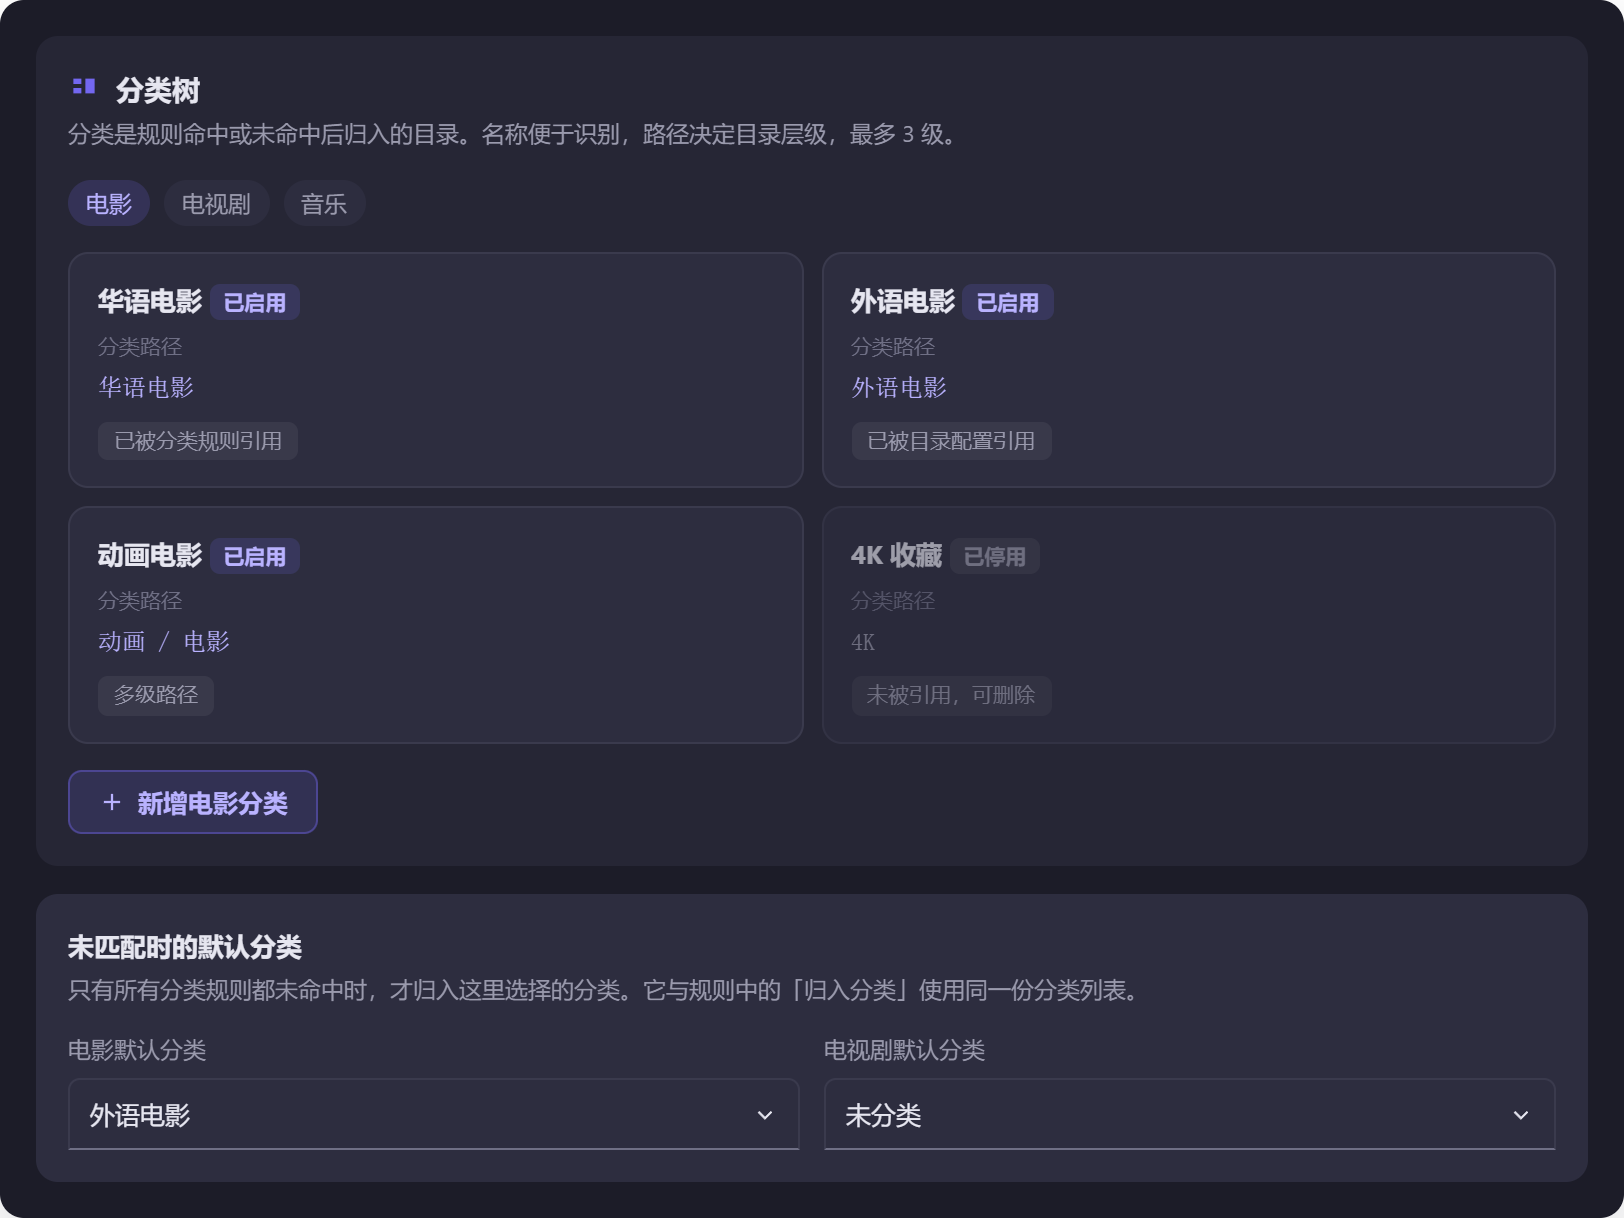Switch to the 电视剧 tab
Image resolution: width=1624 pixels, height=1218 pixels.
tap(216, 204)
